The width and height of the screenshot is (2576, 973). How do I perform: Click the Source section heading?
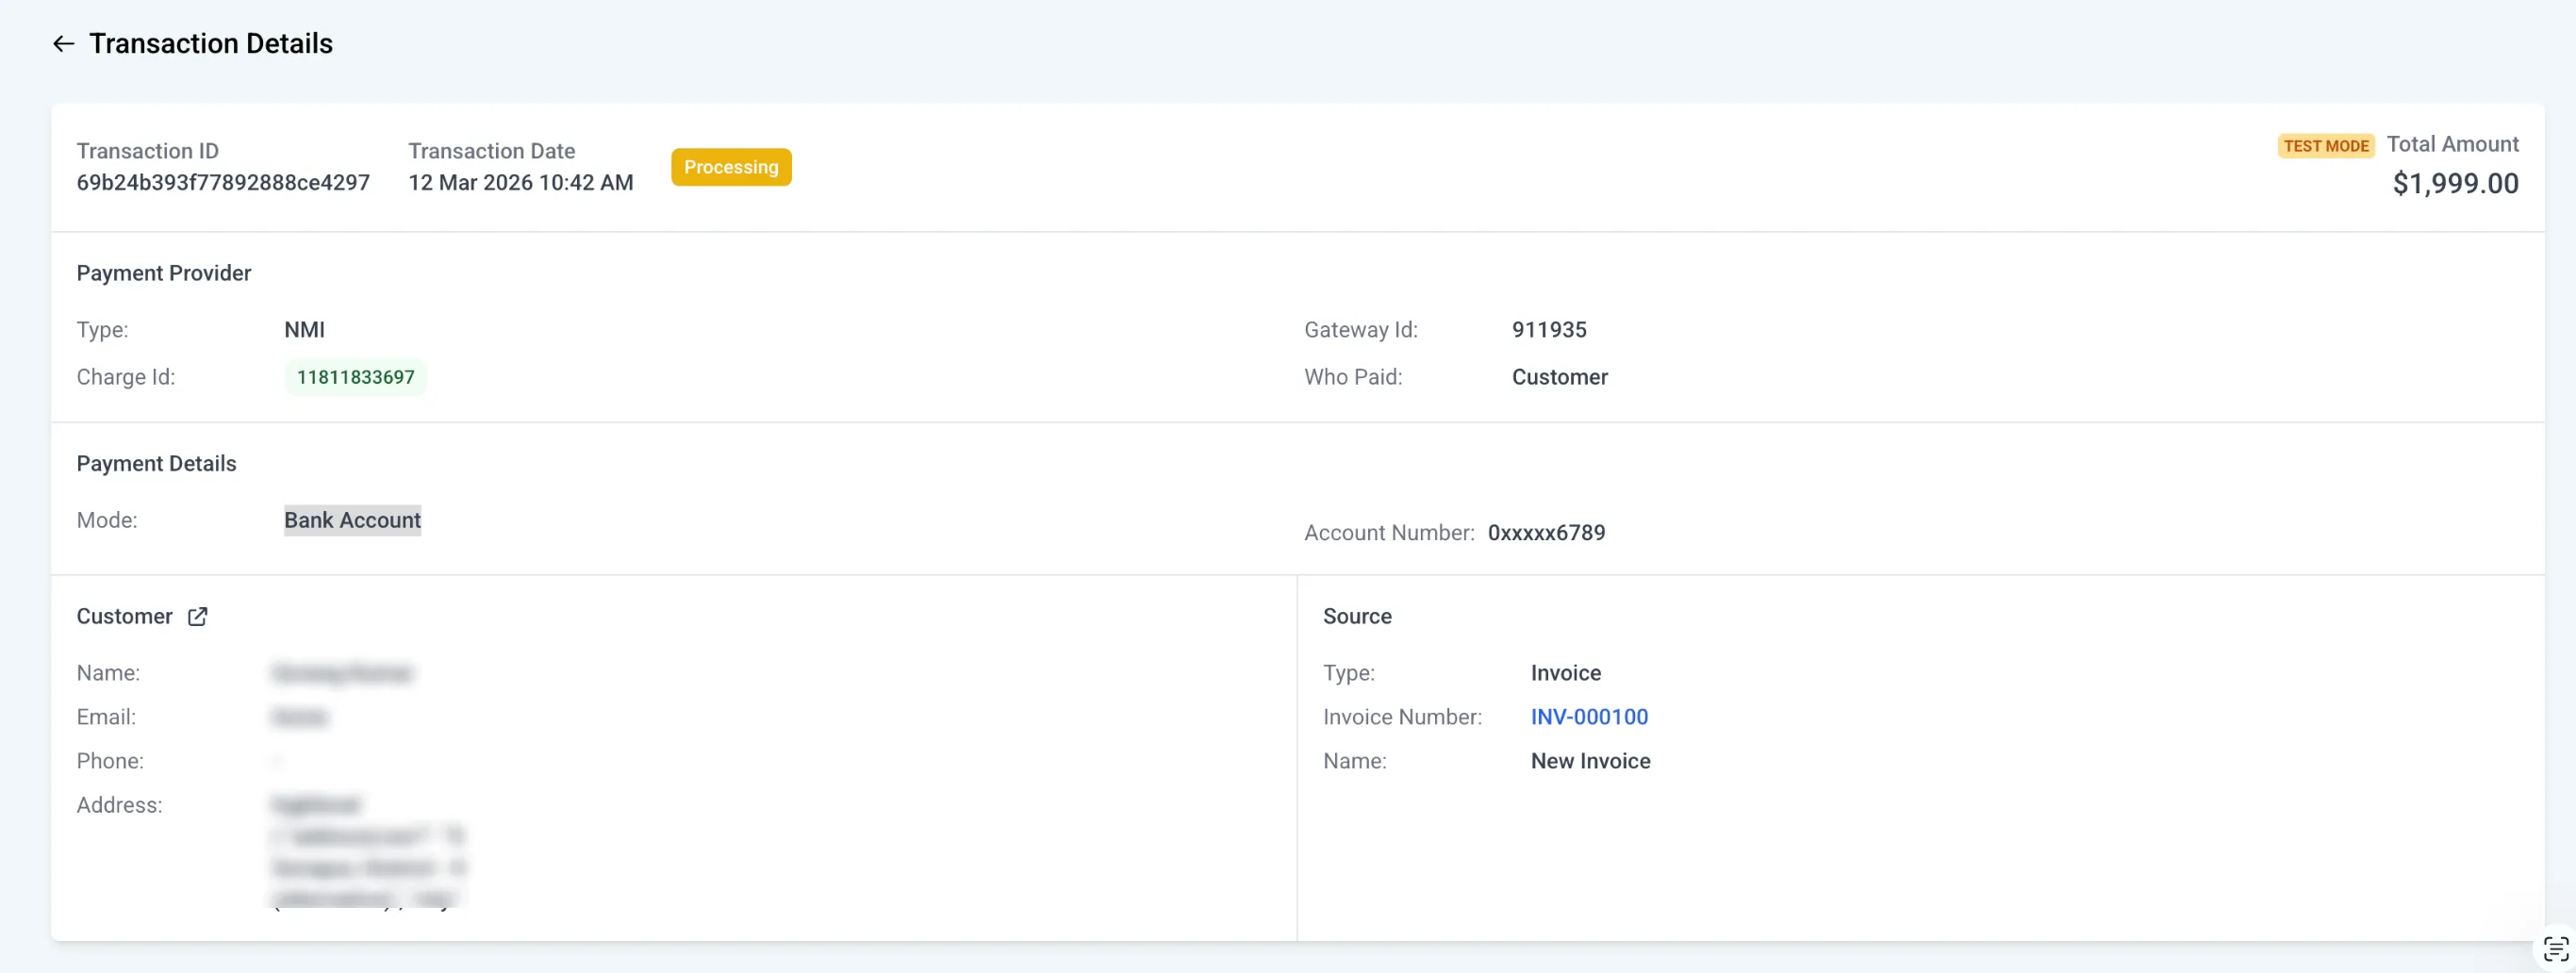click(1357, 616)
